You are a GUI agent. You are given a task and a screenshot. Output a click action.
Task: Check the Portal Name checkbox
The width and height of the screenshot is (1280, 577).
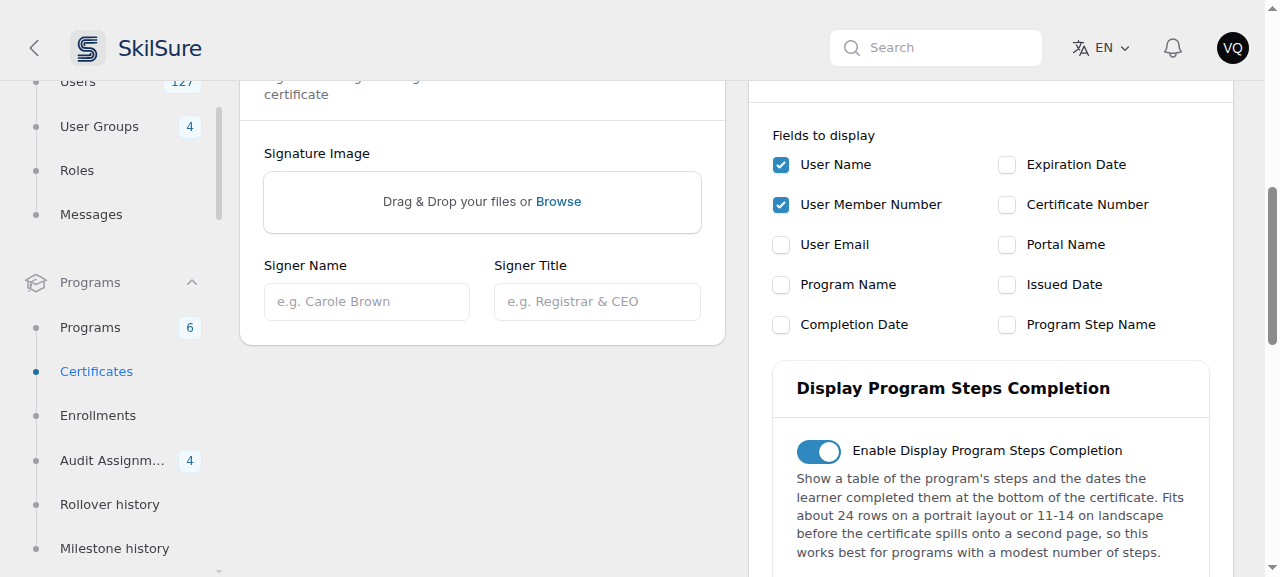point(1007,245)
